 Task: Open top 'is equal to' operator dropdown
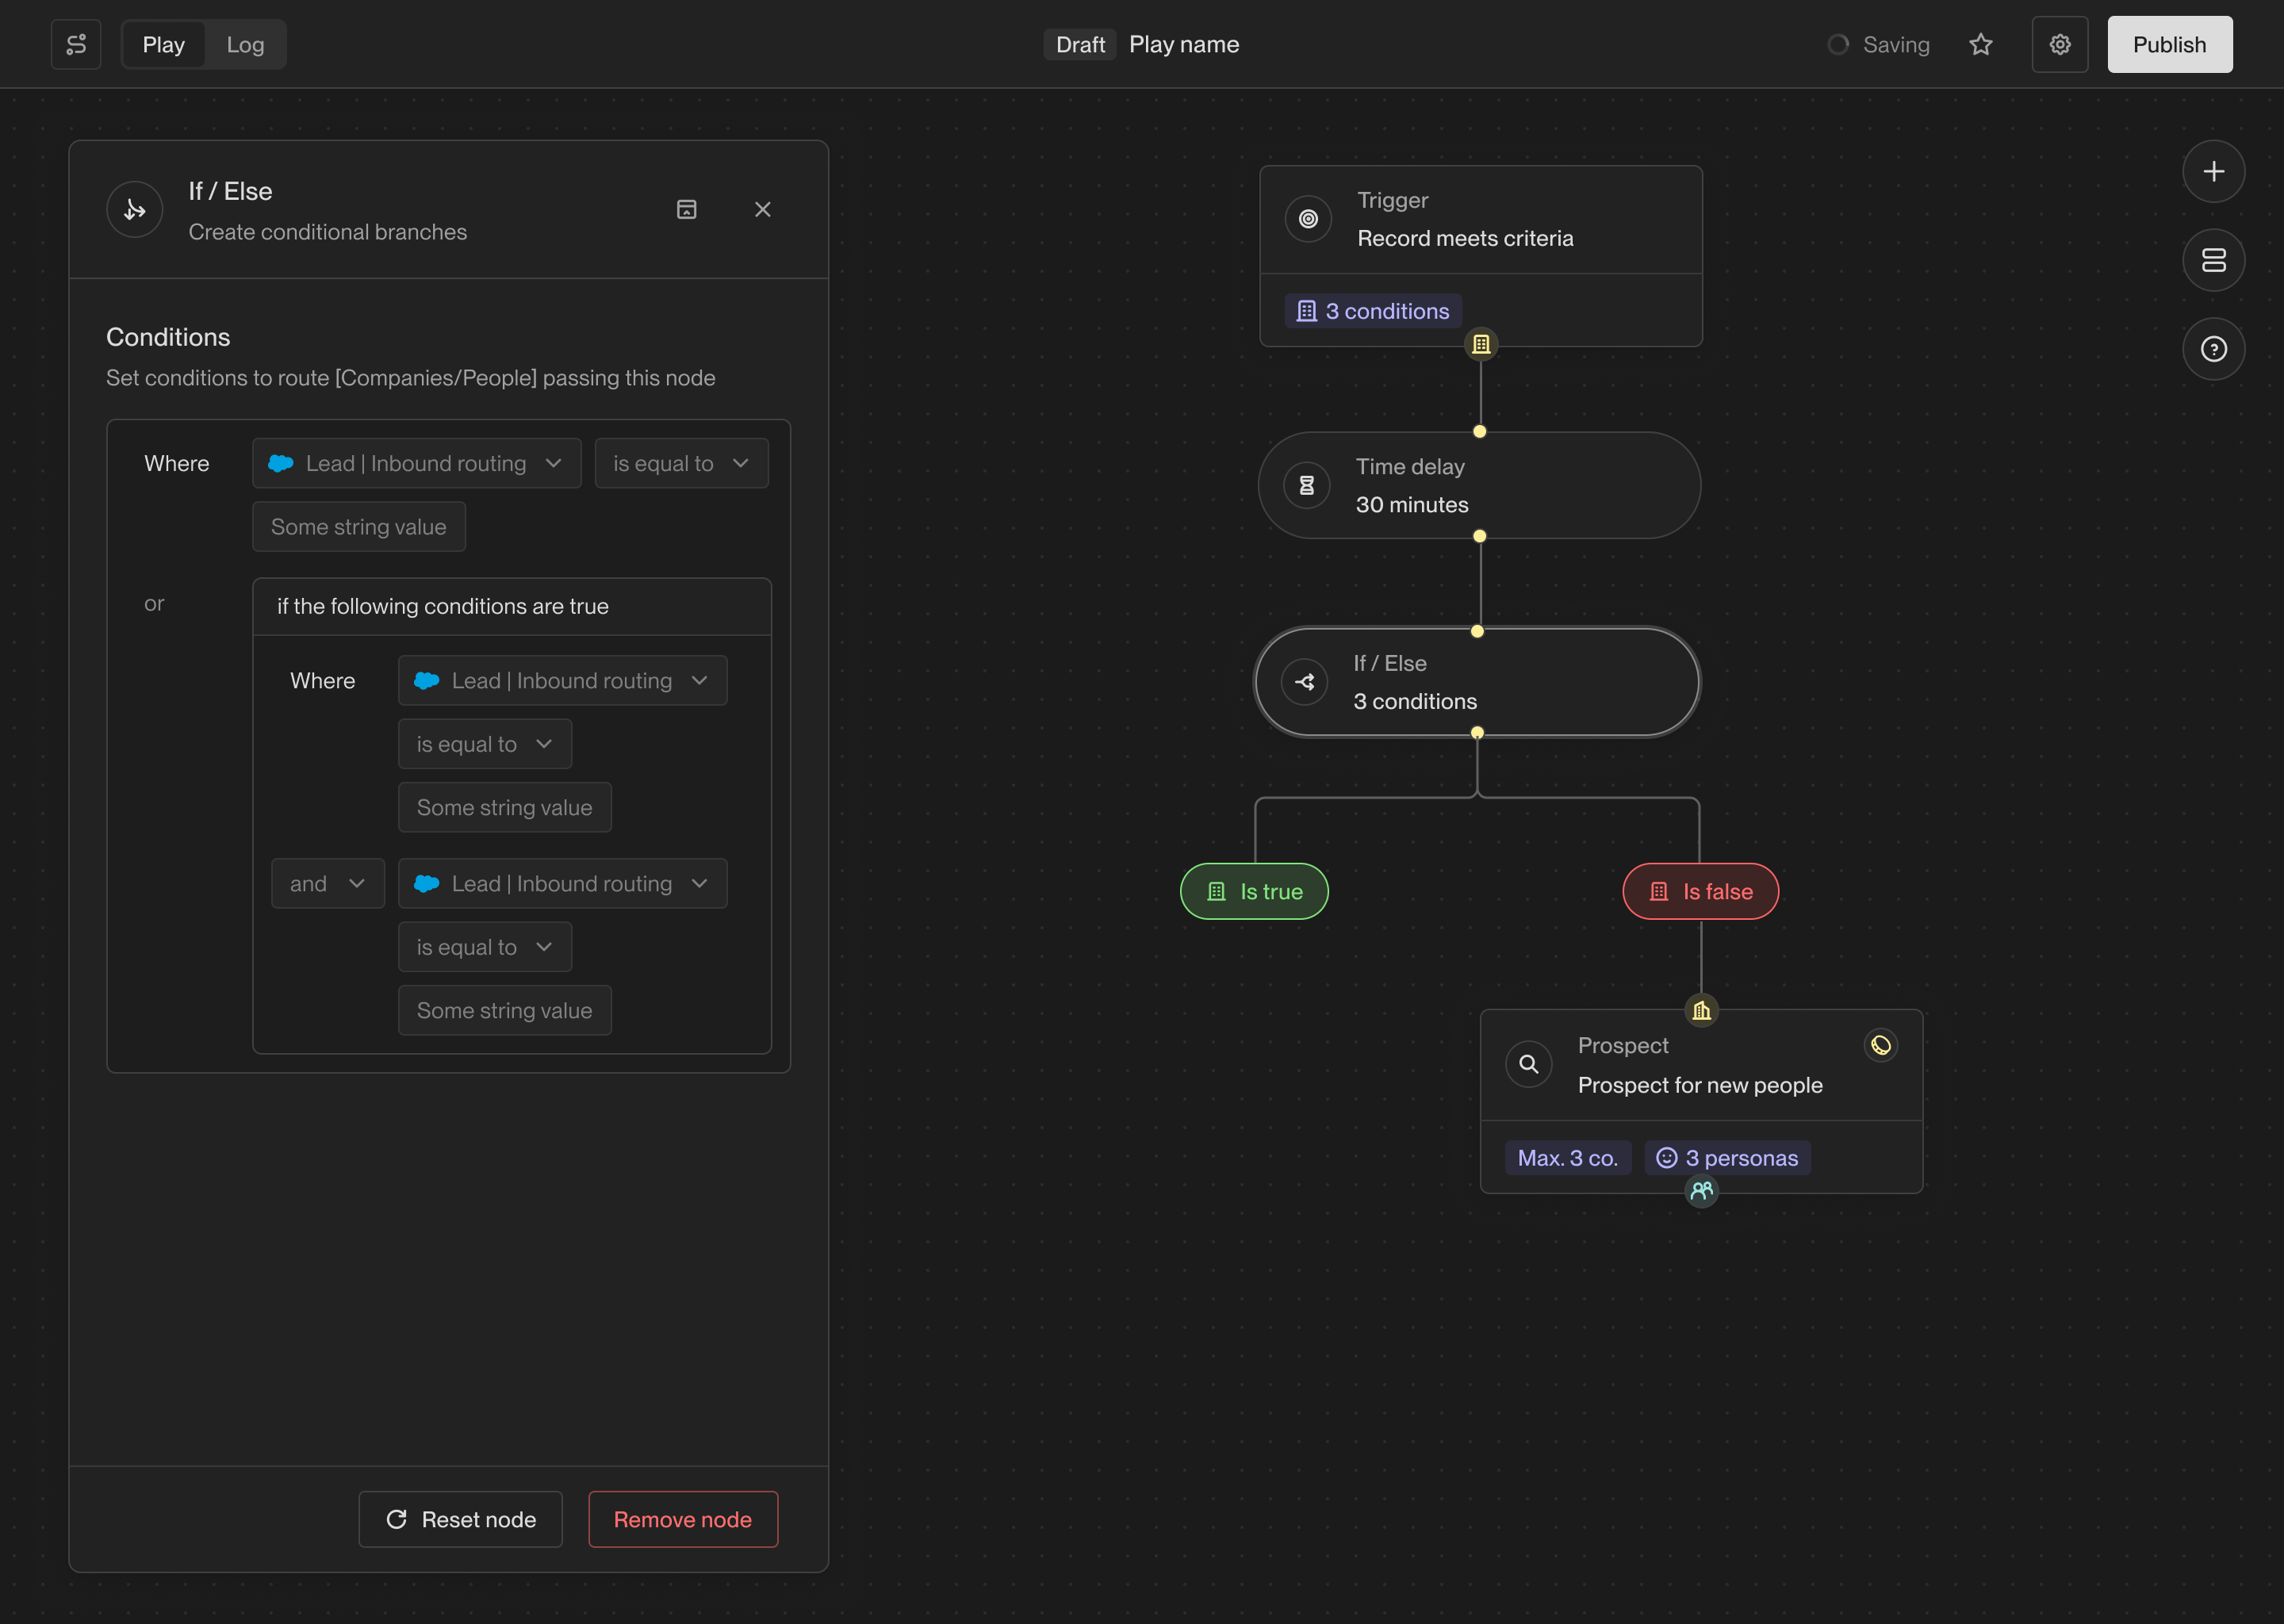coord(681,463)
